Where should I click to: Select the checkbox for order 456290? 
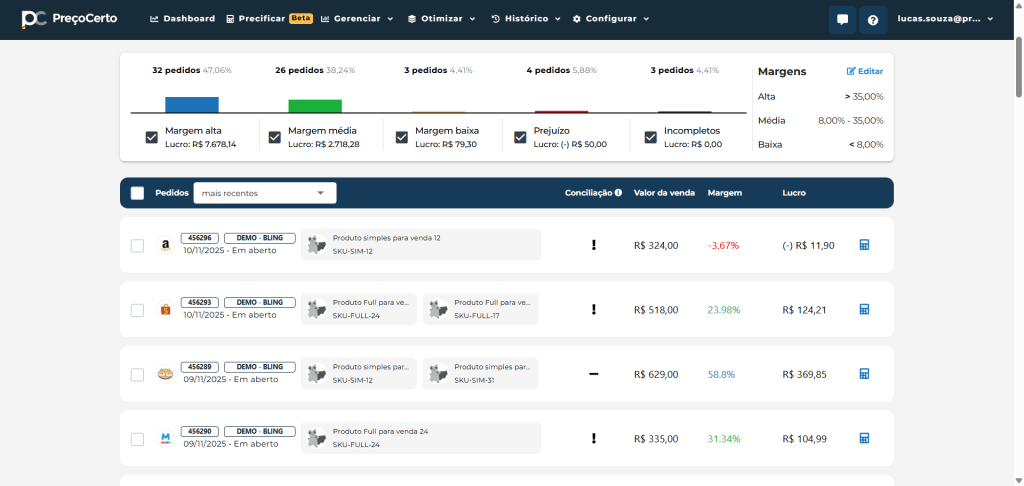(138, 439)
